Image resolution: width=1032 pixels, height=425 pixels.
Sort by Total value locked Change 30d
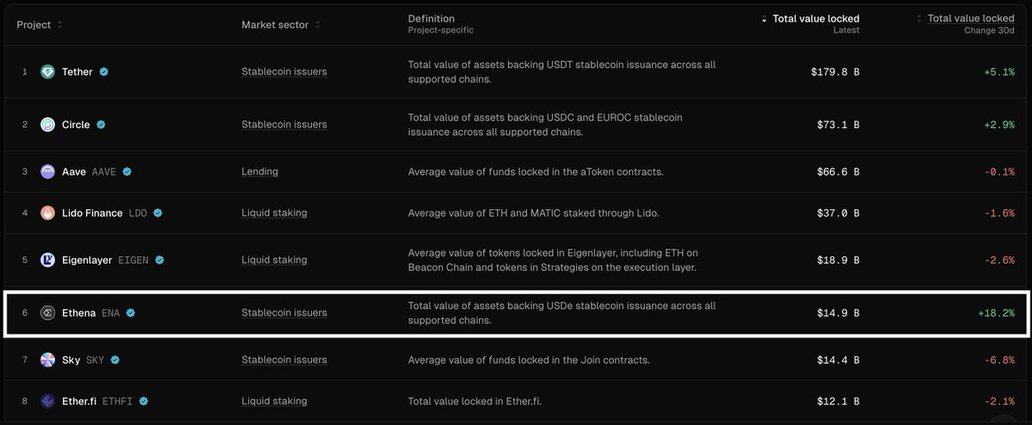pos(920,19)
